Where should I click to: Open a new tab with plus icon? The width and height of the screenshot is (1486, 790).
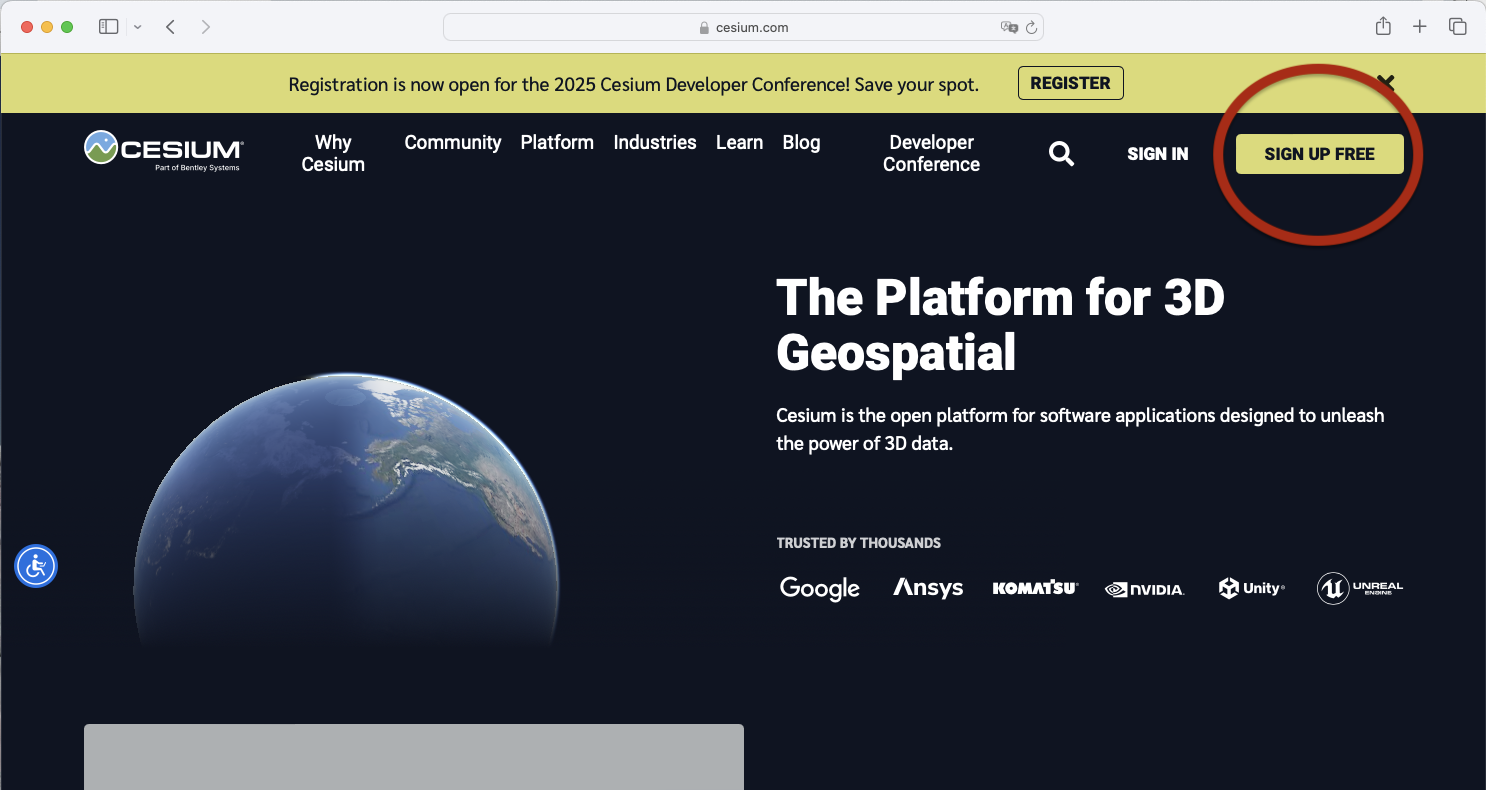[1420, 27]
